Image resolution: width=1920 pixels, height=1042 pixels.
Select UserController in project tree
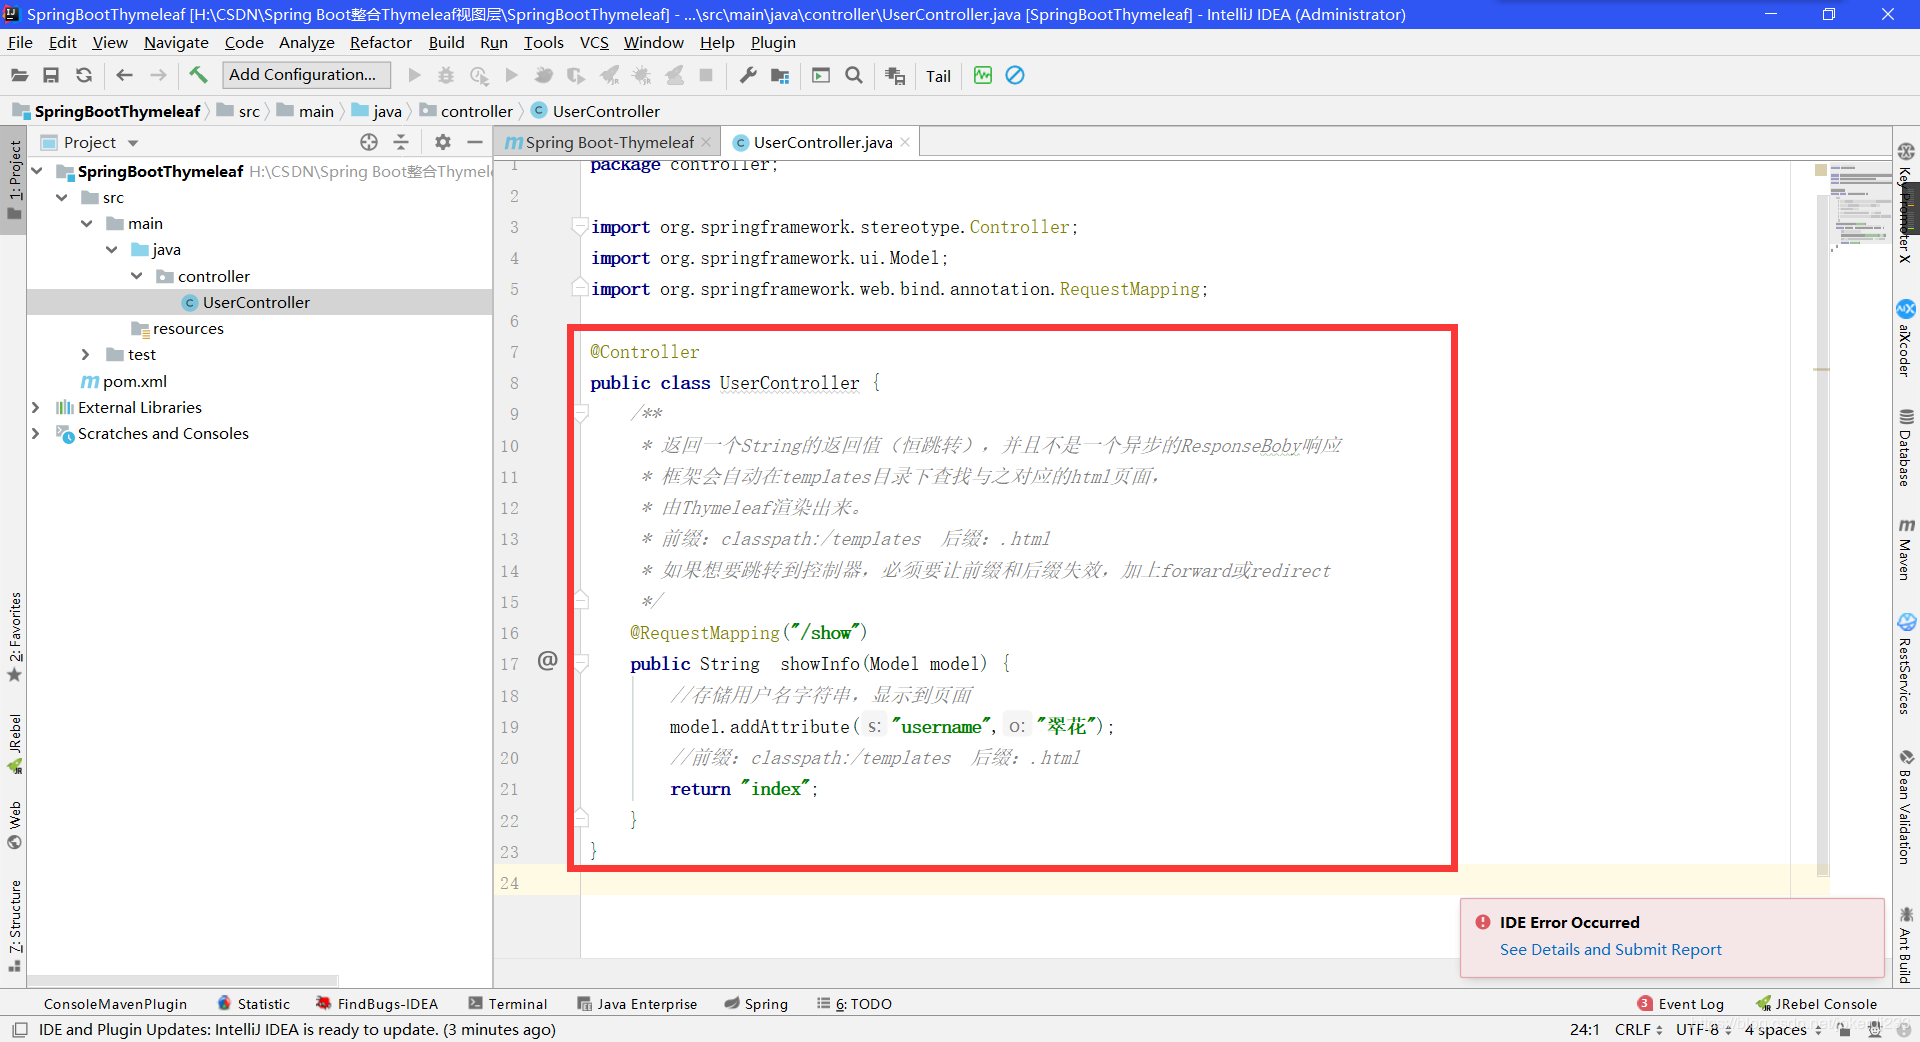pyautogui.click(x=256, y=302)
